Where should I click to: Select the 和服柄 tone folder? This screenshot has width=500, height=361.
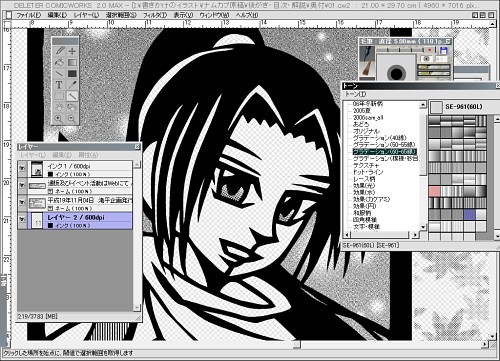click(362, 213)
